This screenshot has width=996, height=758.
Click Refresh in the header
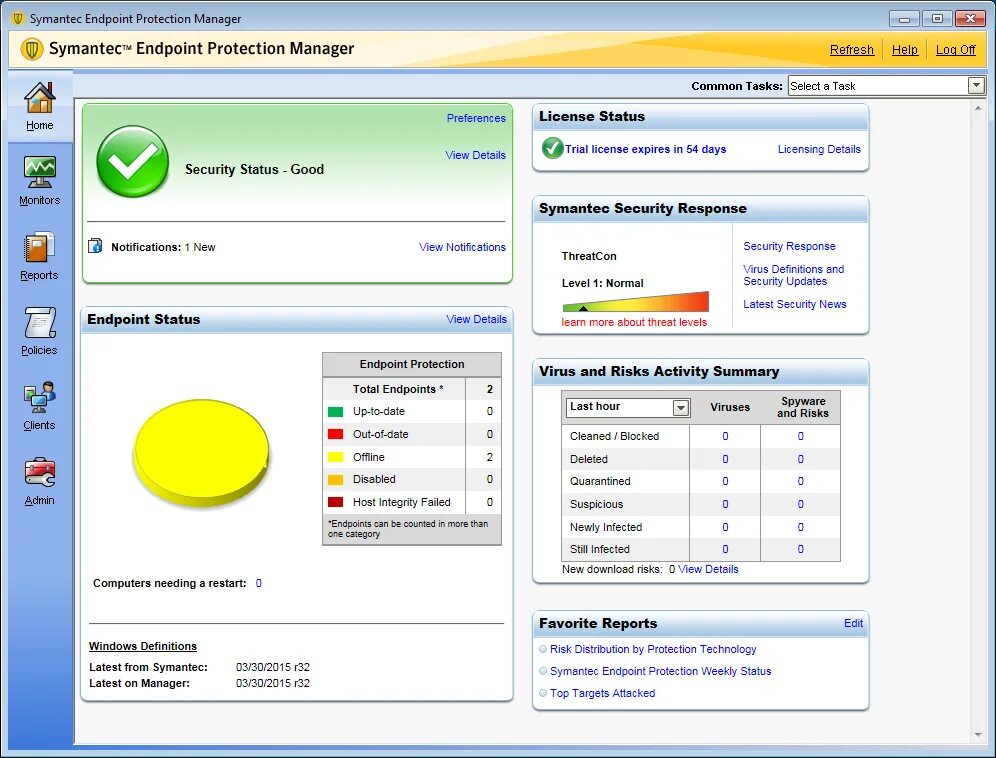[852, 50]
